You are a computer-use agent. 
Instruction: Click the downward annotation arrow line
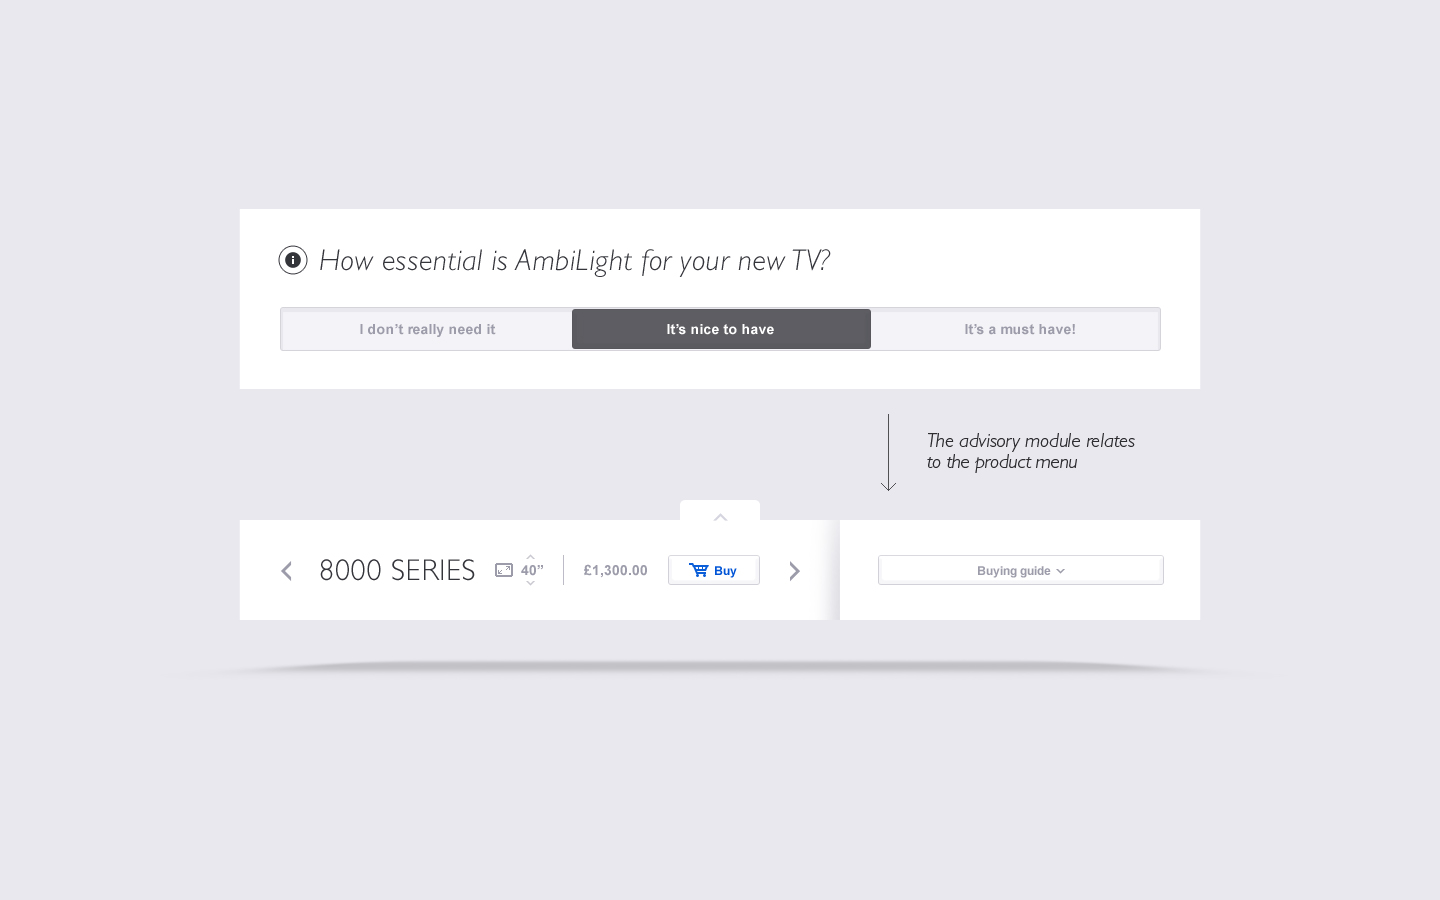tap(888, 452)
